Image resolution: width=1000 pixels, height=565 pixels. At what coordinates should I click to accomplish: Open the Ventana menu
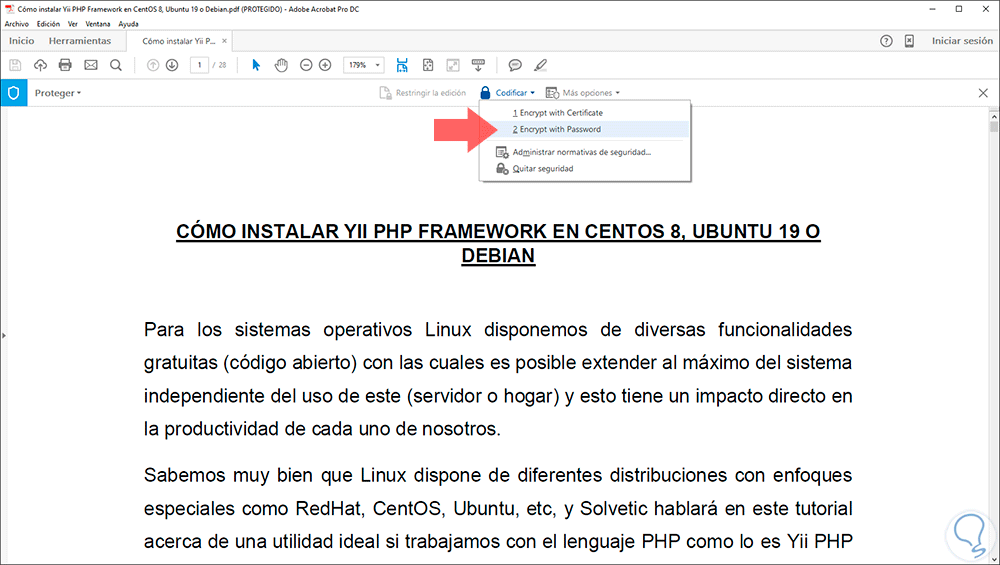pyautogui.click(x=98, y=24)
